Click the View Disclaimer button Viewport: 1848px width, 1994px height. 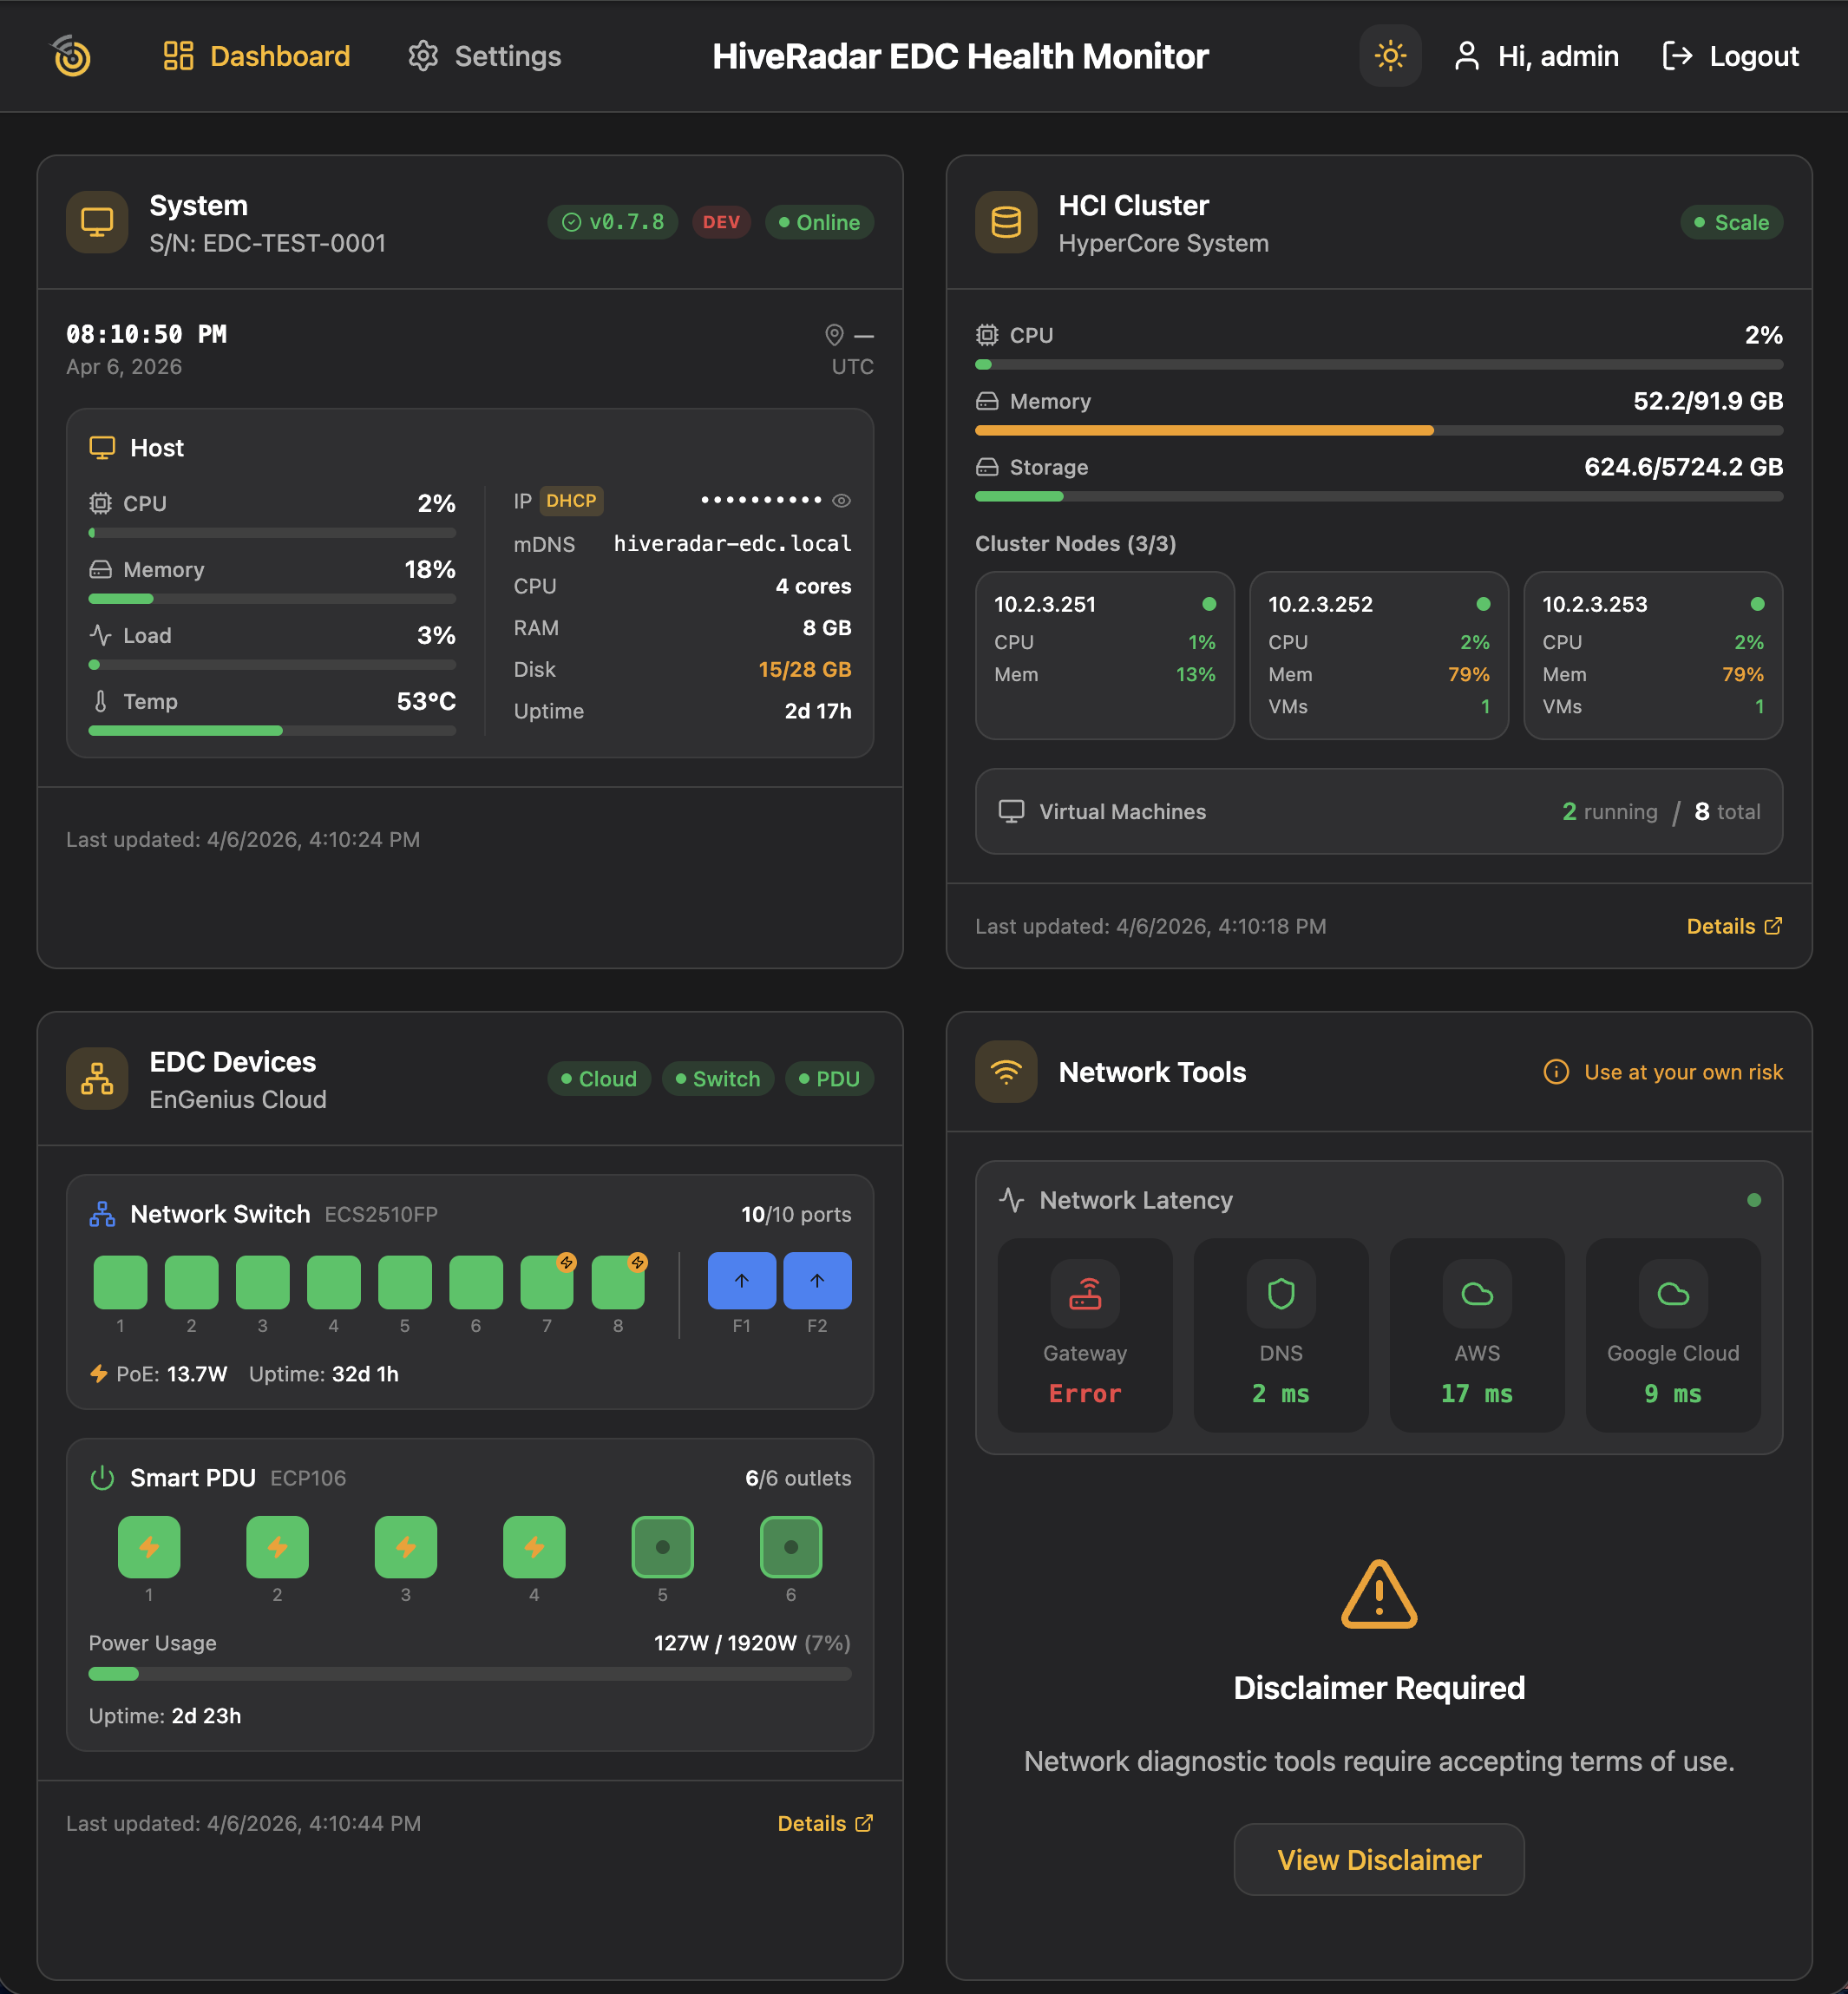coord(1379,1859)
